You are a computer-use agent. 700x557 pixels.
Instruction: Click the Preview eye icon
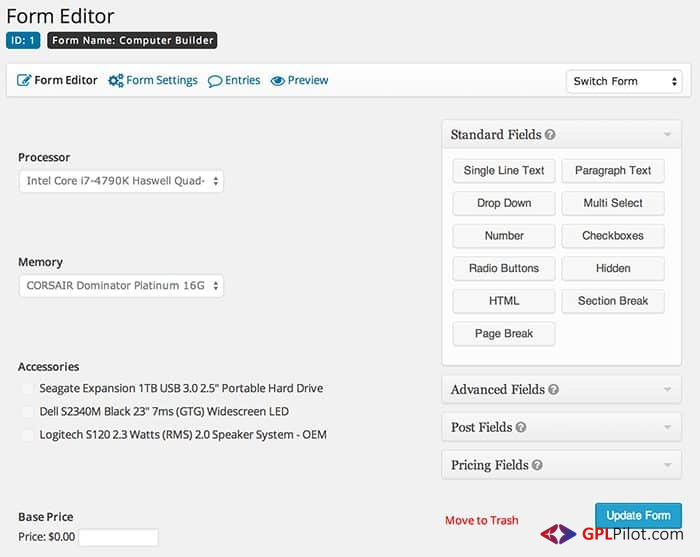click(278, 81)
